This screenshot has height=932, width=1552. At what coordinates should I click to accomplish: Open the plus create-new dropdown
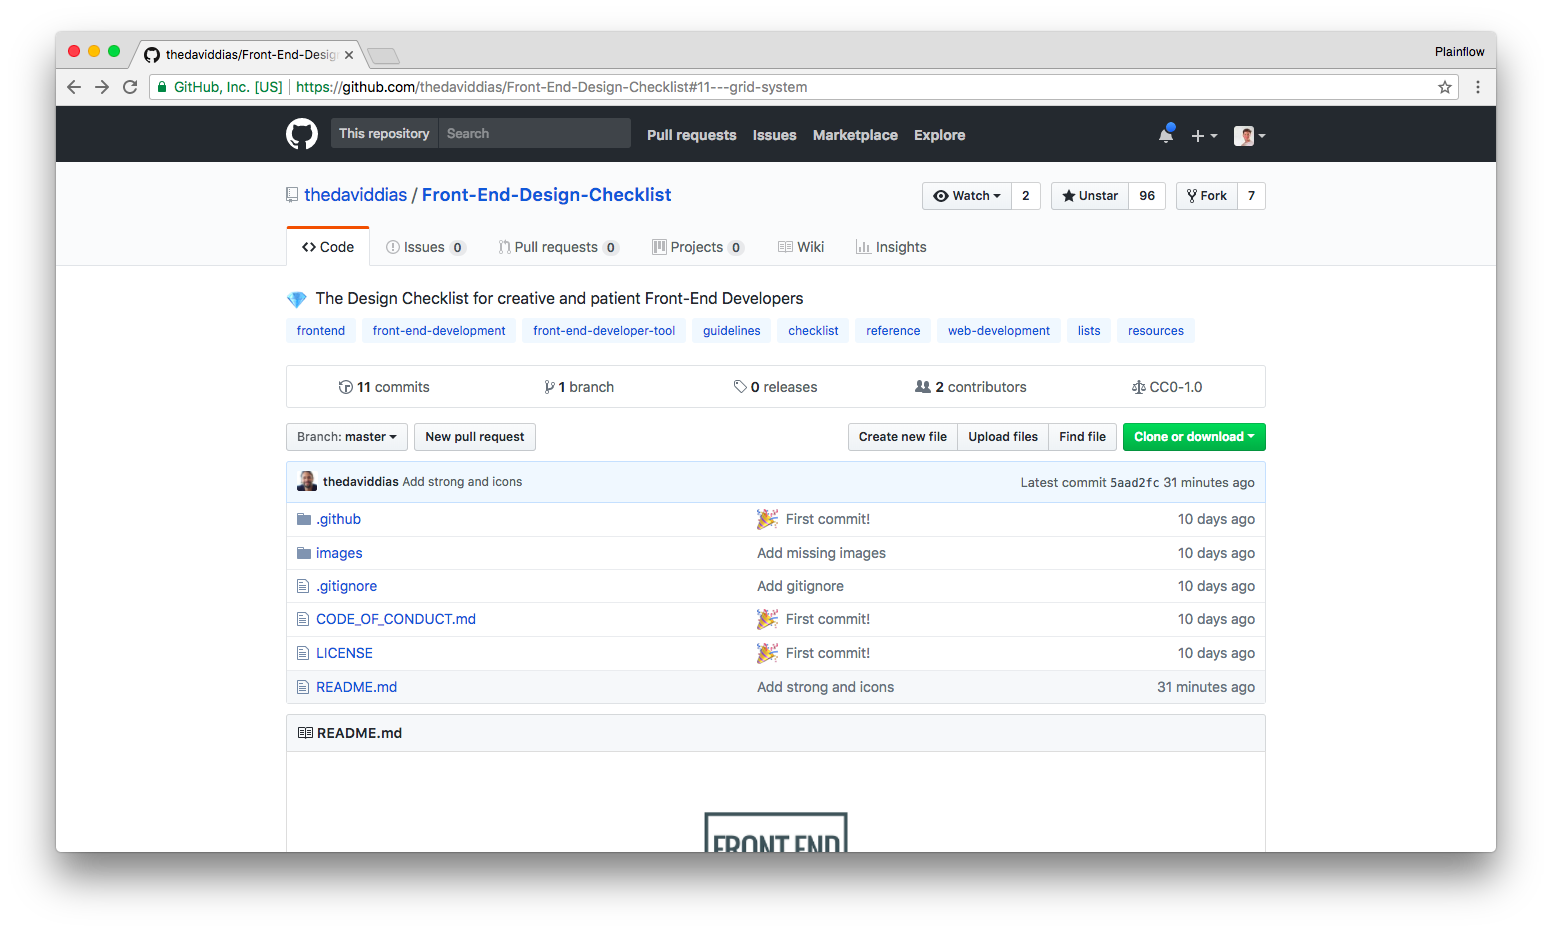[1204, 136]
